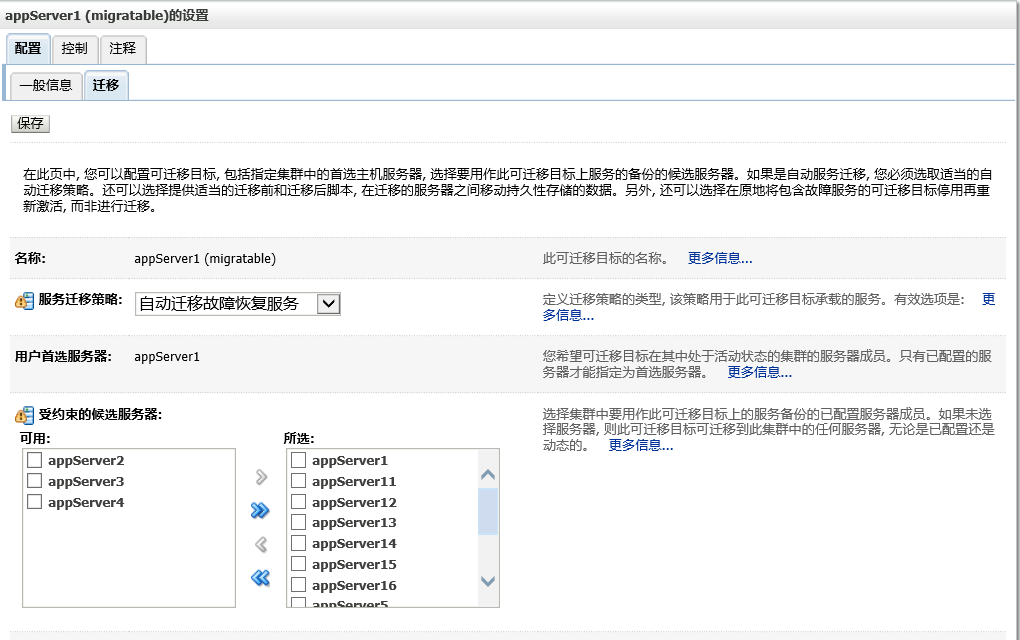1020x640 pixels.
Task: Click the move-right single arrow icon
Action: coord(261,477)
